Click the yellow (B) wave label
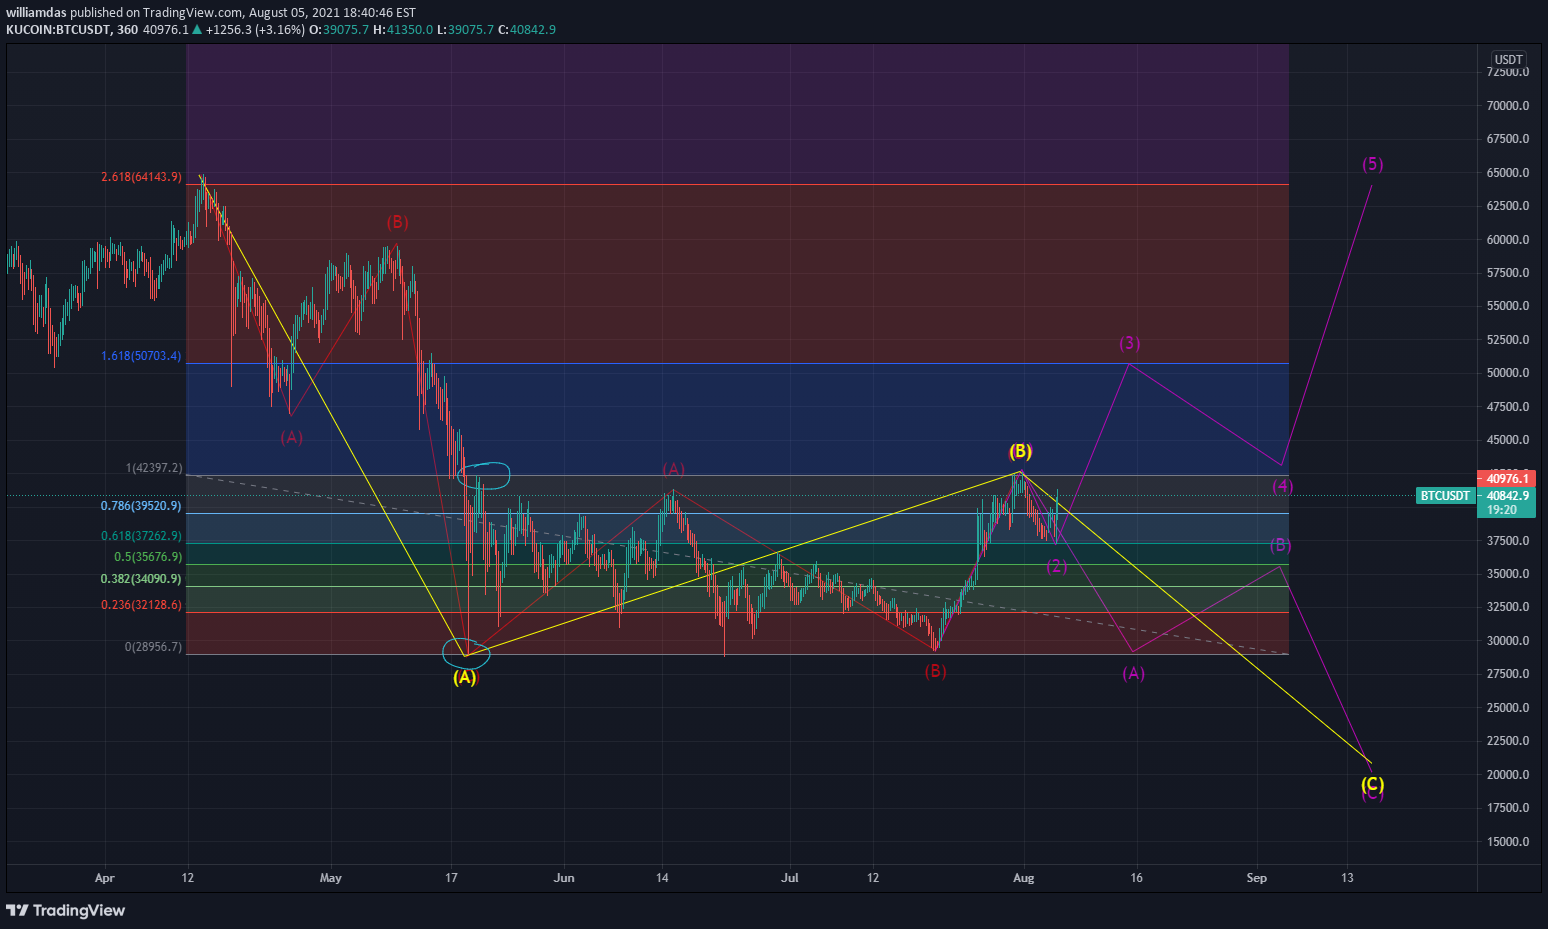This screenshot has width=1548, height=929. 1020,451
